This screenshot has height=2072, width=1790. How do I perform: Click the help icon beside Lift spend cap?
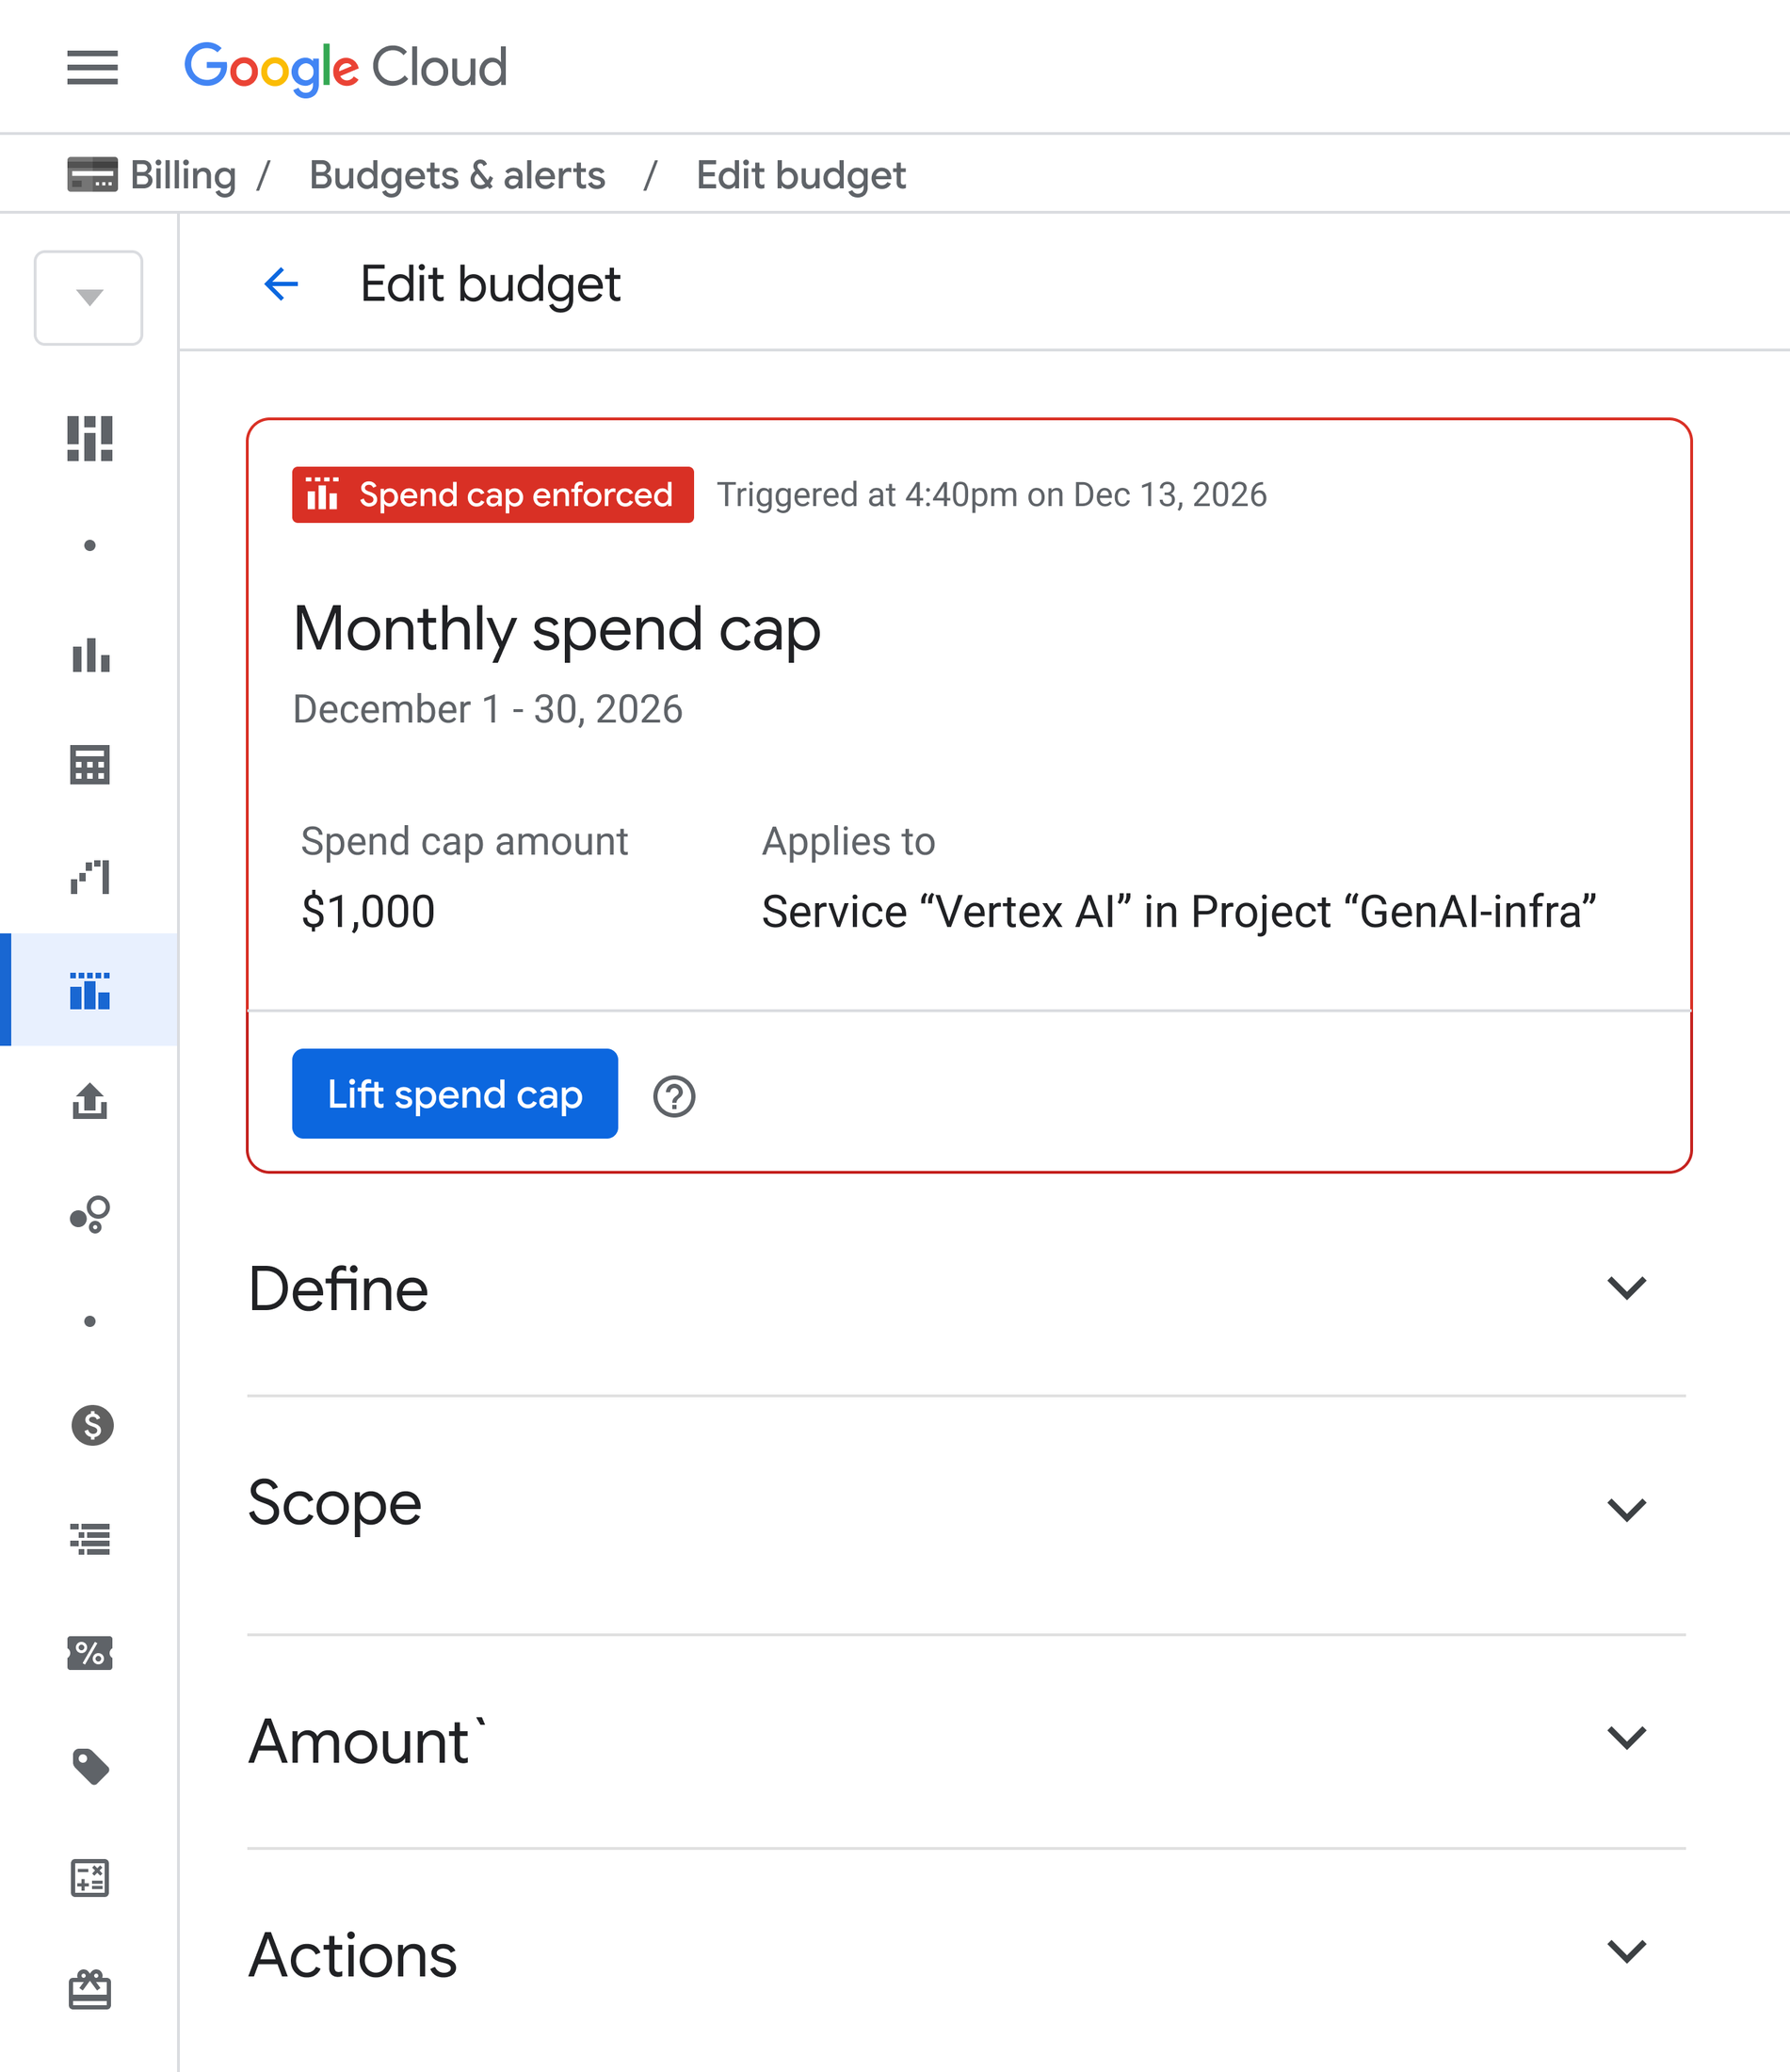[674, 1096]
